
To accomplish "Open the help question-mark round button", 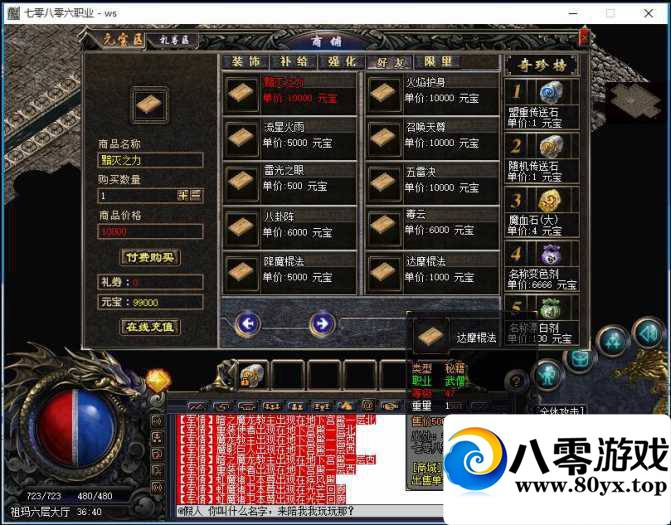I will tap(517, 381).
